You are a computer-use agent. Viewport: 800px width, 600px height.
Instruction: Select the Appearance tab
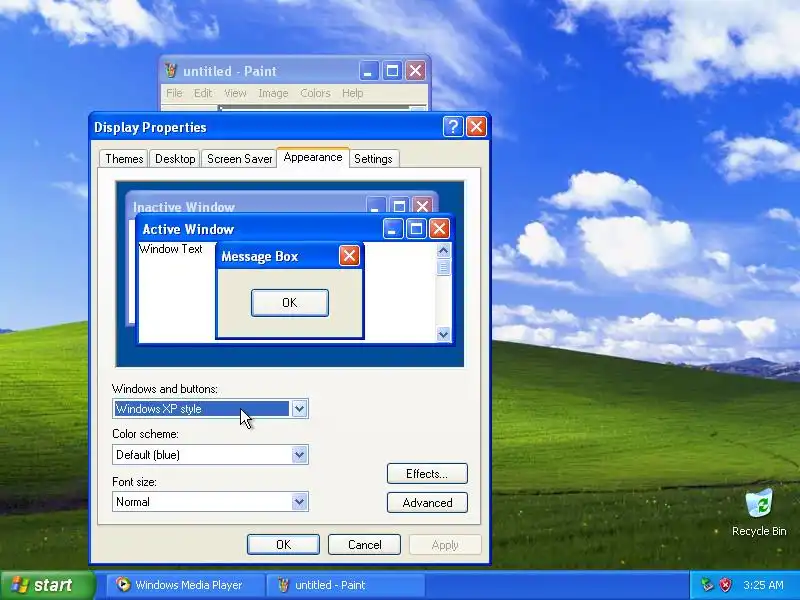click(x=313, y=157)
